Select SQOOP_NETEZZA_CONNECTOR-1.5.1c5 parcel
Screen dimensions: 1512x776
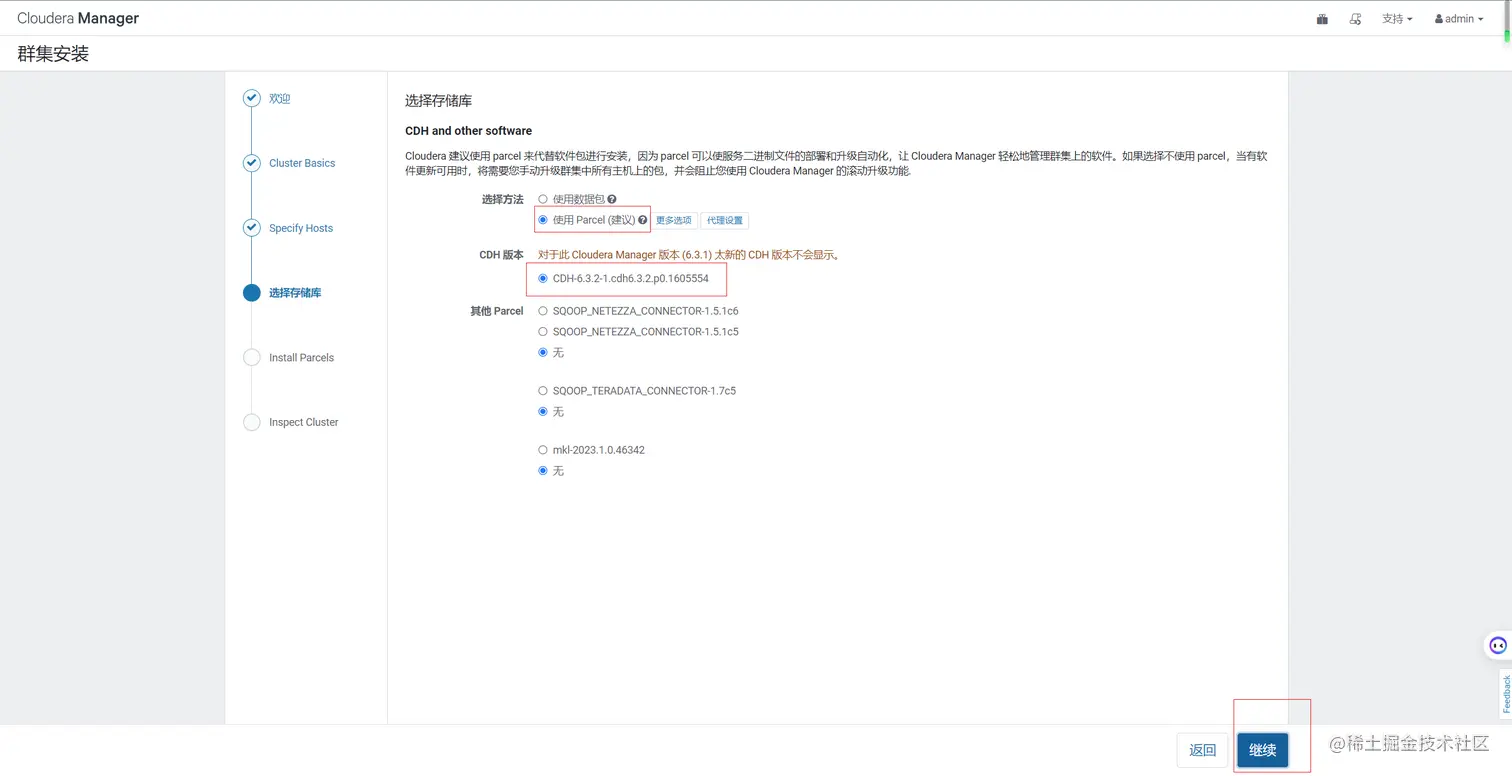pyautogui.click(x=543, y=331)
